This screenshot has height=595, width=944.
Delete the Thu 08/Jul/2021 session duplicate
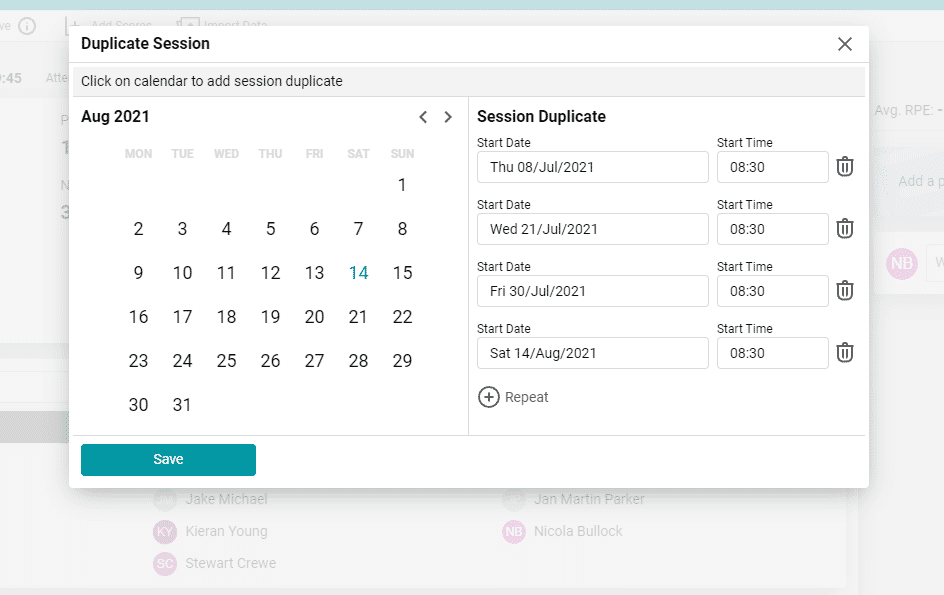coord(845,167)
